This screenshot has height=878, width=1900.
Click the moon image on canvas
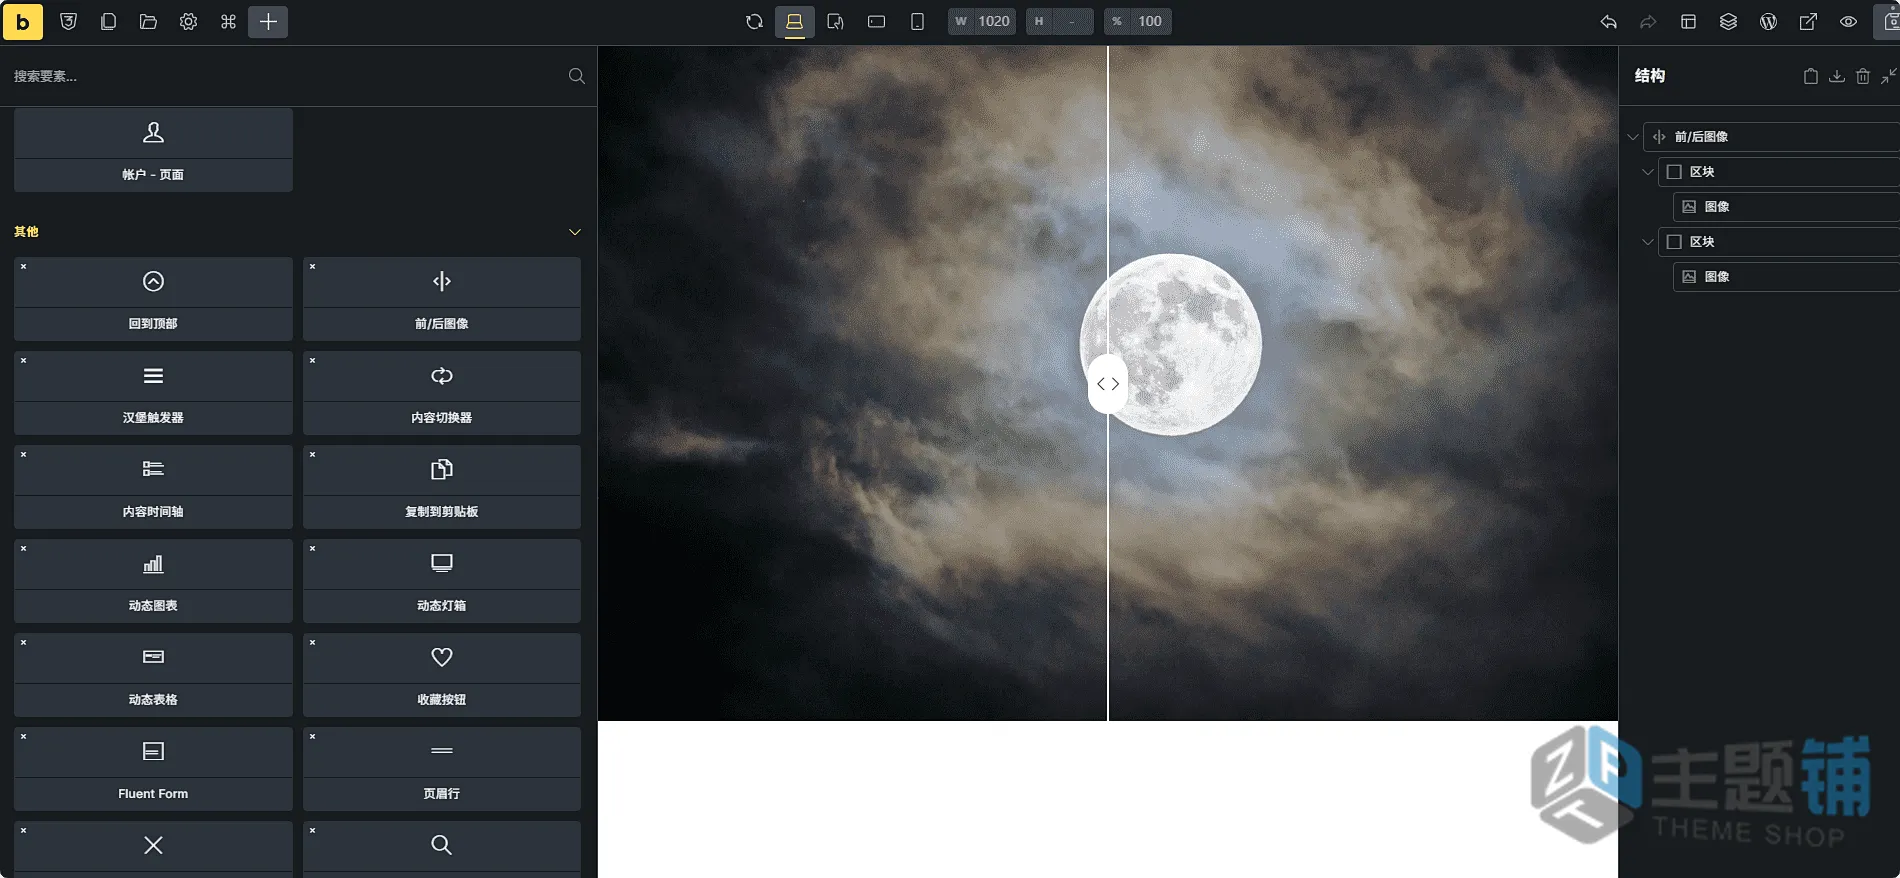click(1171, 344)
